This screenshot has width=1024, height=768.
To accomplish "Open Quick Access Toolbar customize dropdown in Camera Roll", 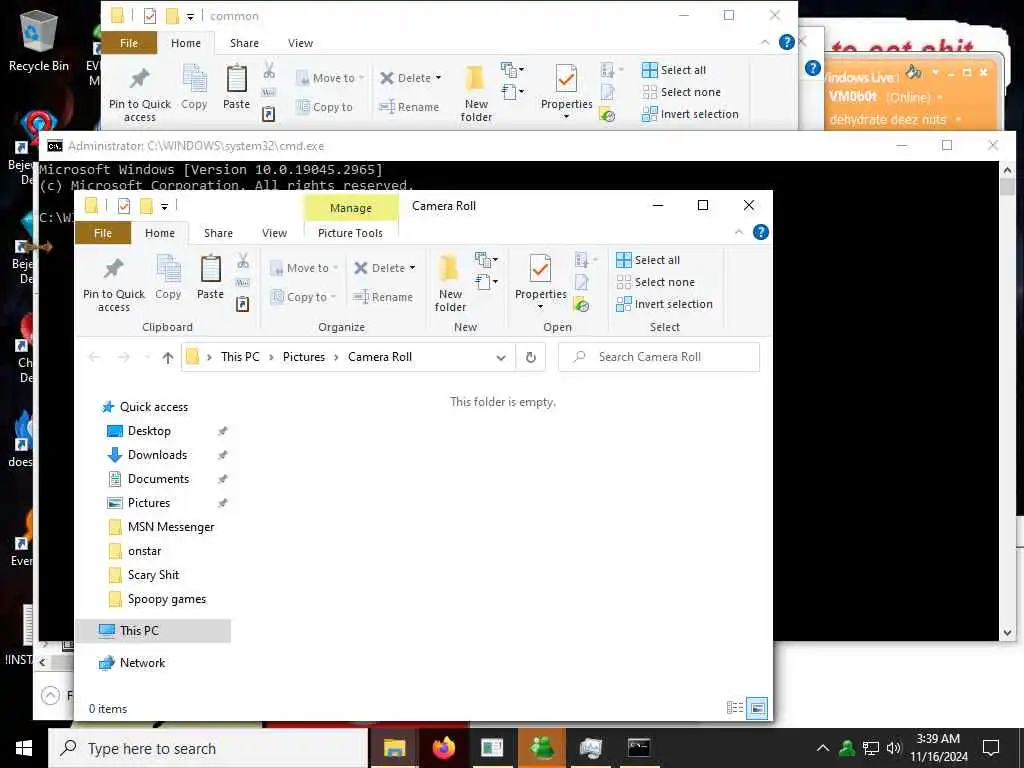I will pos(165,206).
